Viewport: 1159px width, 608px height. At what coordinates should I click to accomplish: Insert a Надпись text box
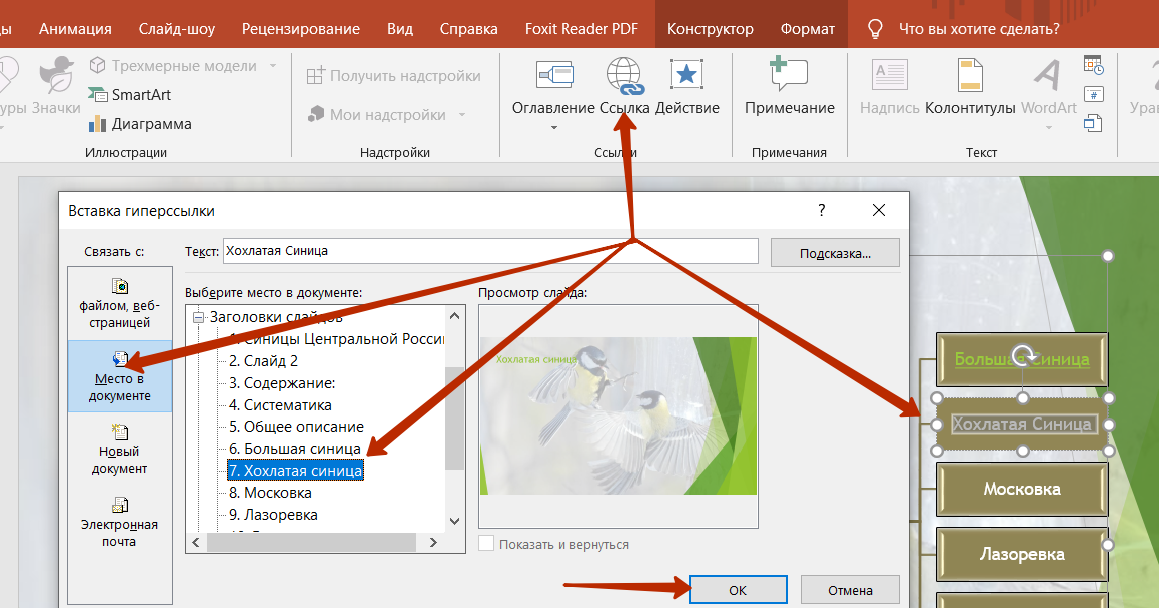(x=889, y=87)
